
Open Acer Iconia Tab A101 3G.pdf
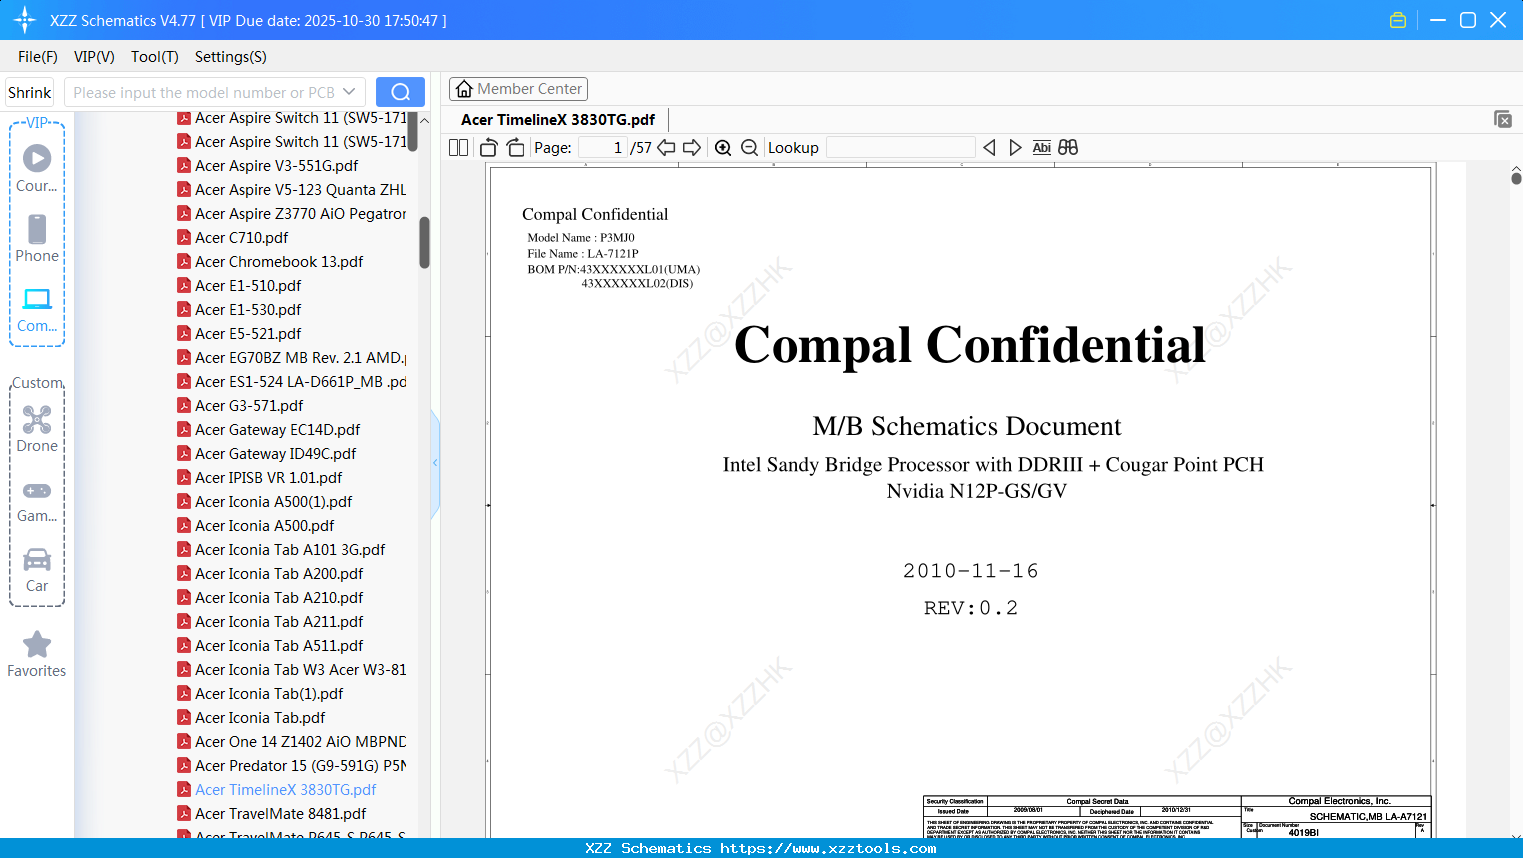290,550
